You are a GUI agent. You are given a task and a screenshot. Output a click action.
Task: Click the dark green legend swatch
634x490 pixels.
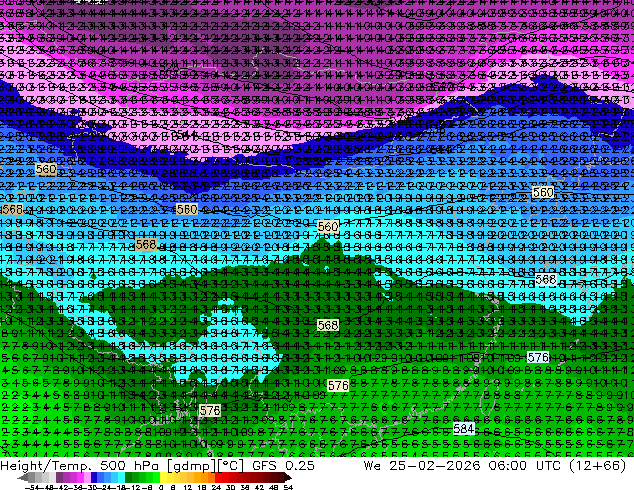pos(129,477)
